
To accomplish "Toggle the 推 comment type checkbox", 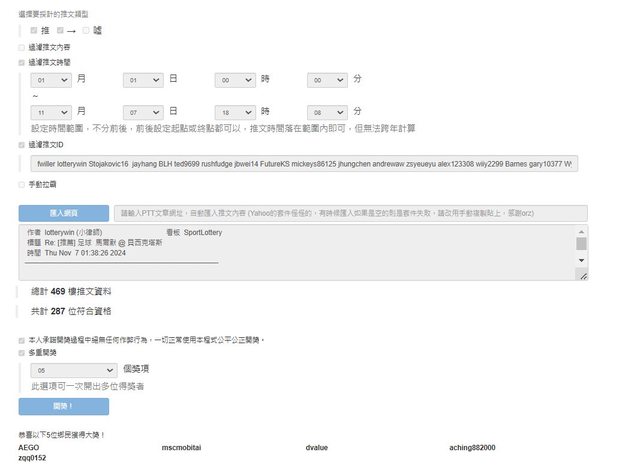I will click(34, 30).
